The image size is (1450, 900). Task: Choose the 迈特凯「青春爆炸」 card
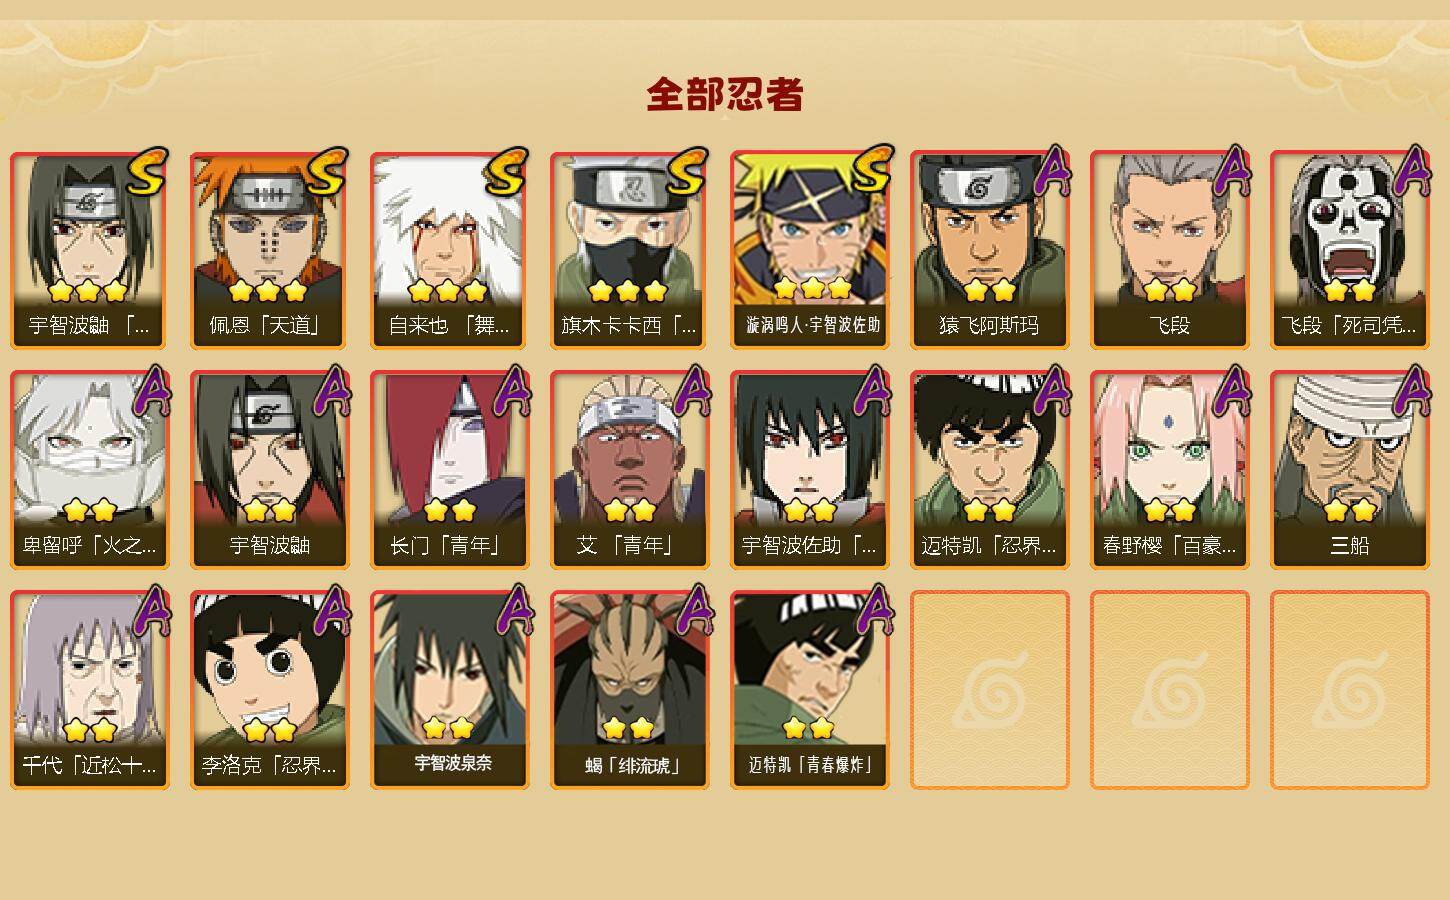coord(809,690)
